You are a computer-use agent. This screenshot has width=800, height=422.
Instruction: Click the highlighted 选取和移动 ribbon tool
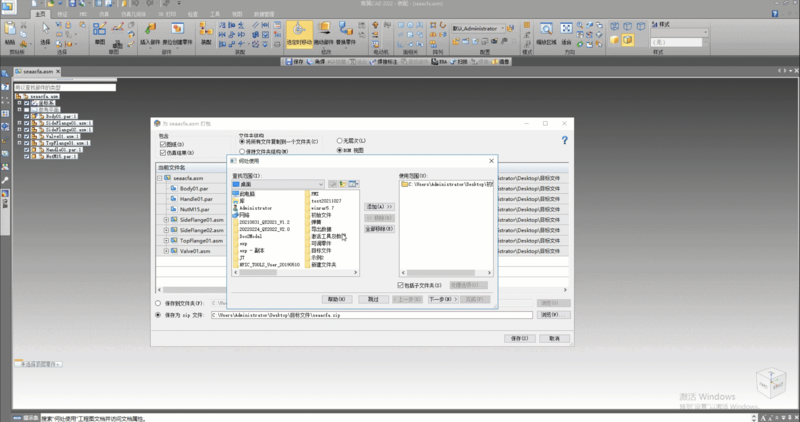[x=299, y=36]
